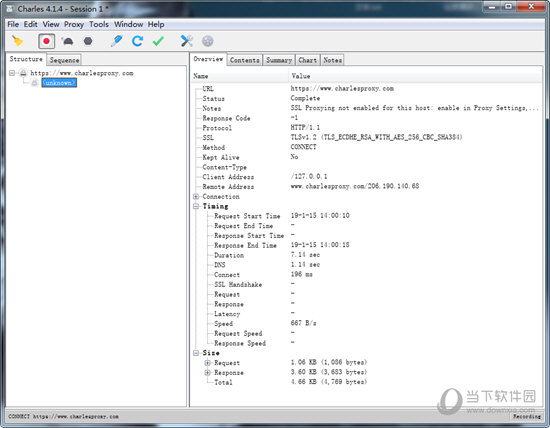Select the Status row showing Complete
This screenshot has height=428, width=550.
tap(367, 98)
